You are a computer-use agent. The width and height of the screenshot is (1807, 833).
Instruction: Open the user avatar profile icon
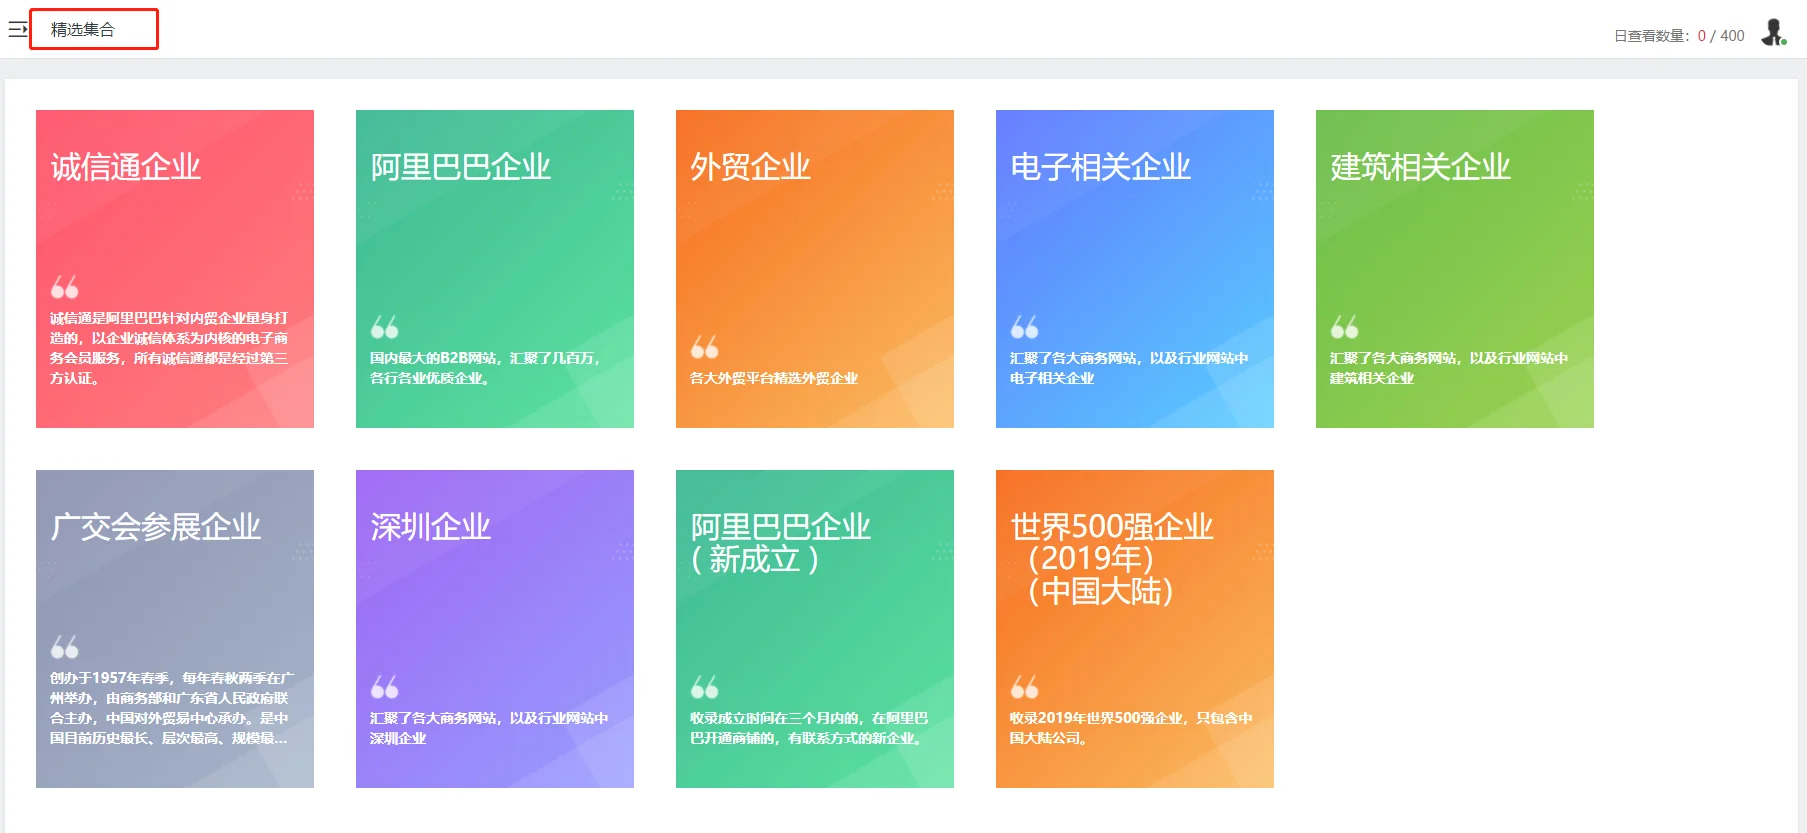click(1773, 33)
